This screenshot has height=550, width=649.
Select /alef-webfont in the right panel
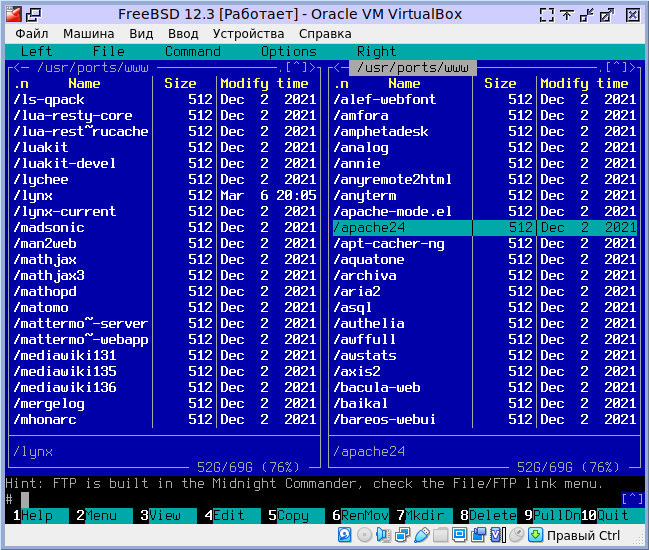(485, 99)
